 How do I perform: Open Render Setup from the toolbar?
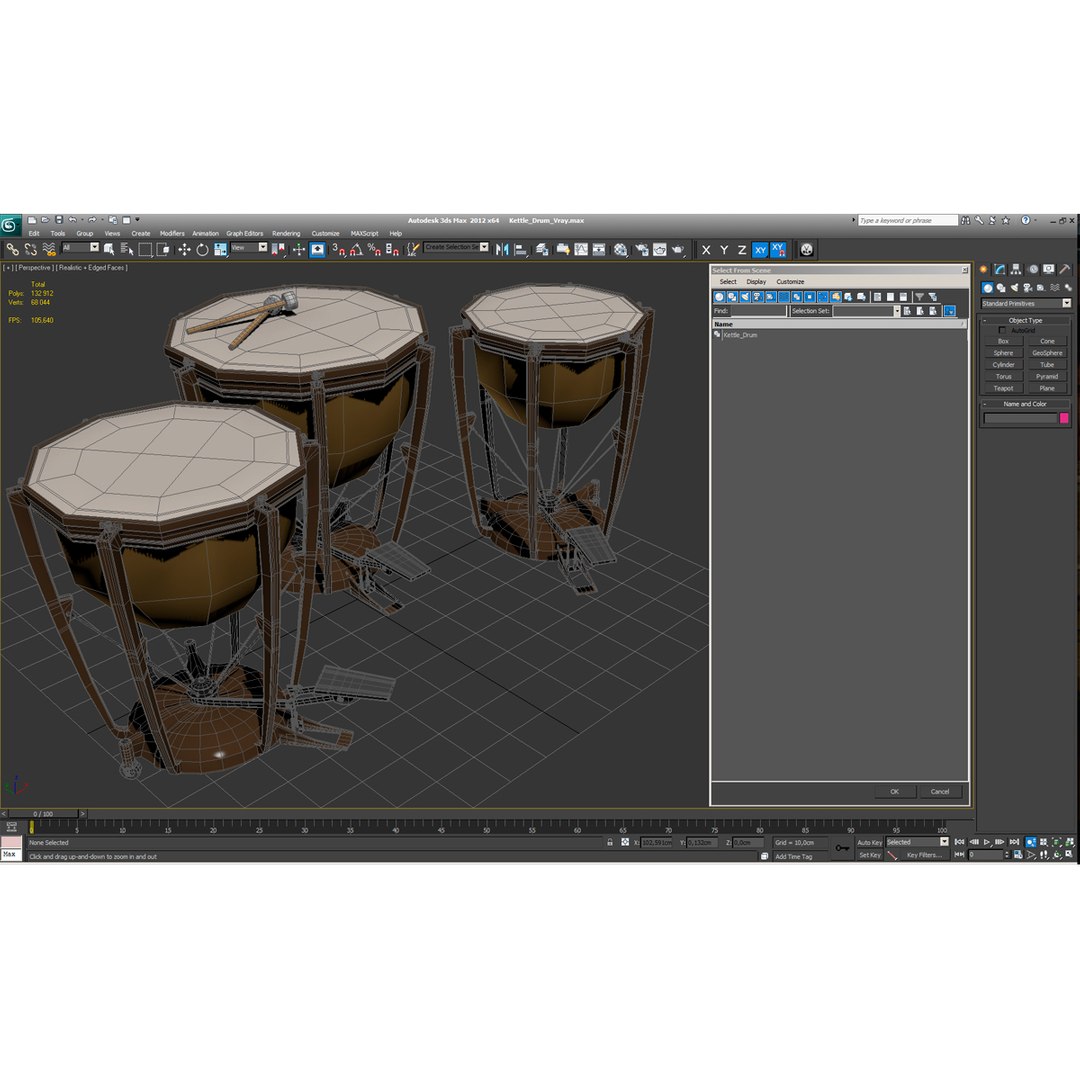[642, 249]
